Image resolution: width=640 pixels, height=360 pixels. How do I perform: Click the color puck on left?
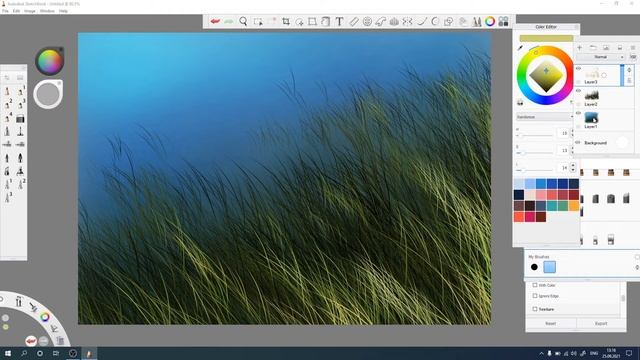49,61
